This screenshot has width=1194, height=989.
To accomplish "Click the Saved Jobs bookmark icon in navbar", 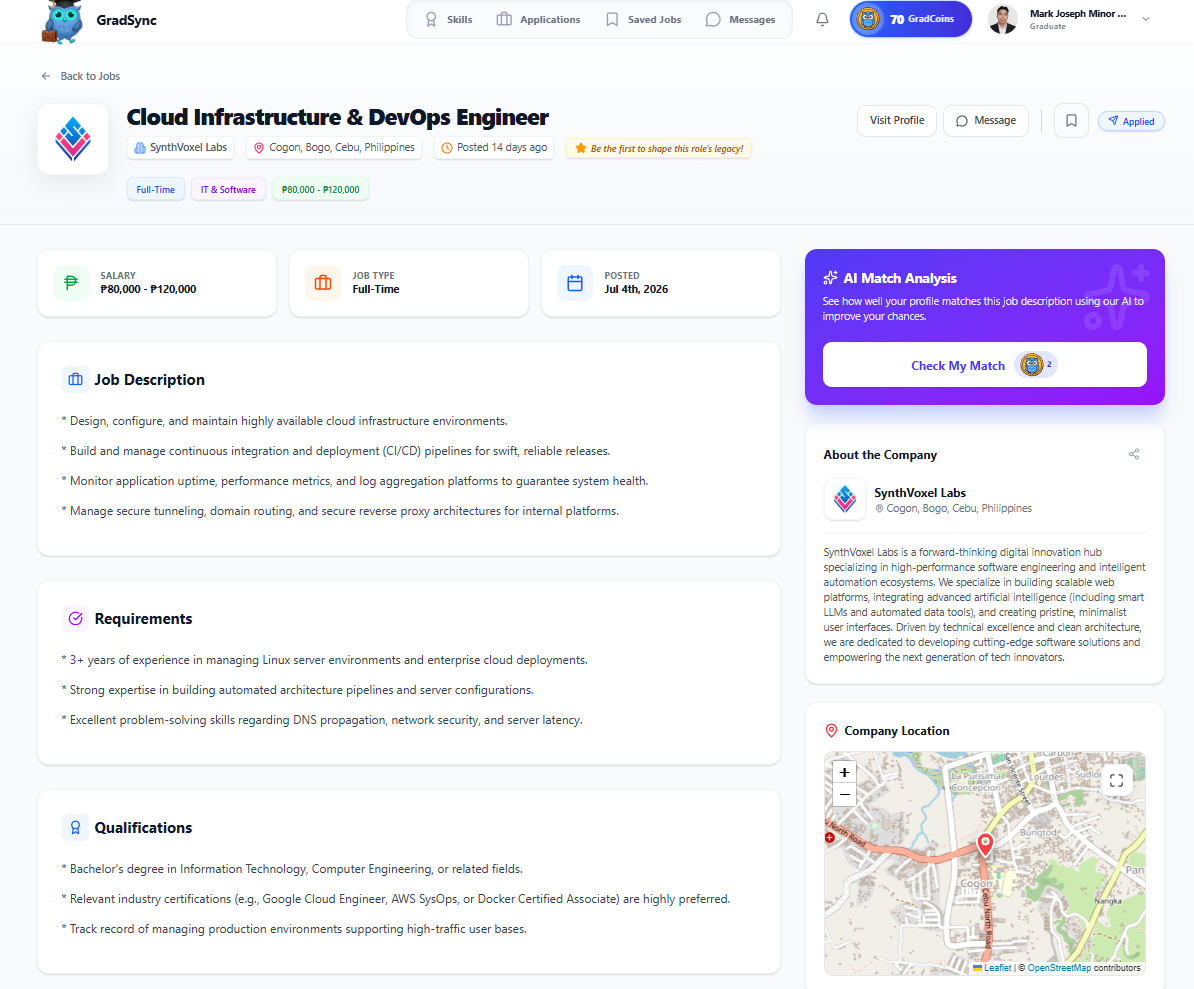I will coord(612,20).
